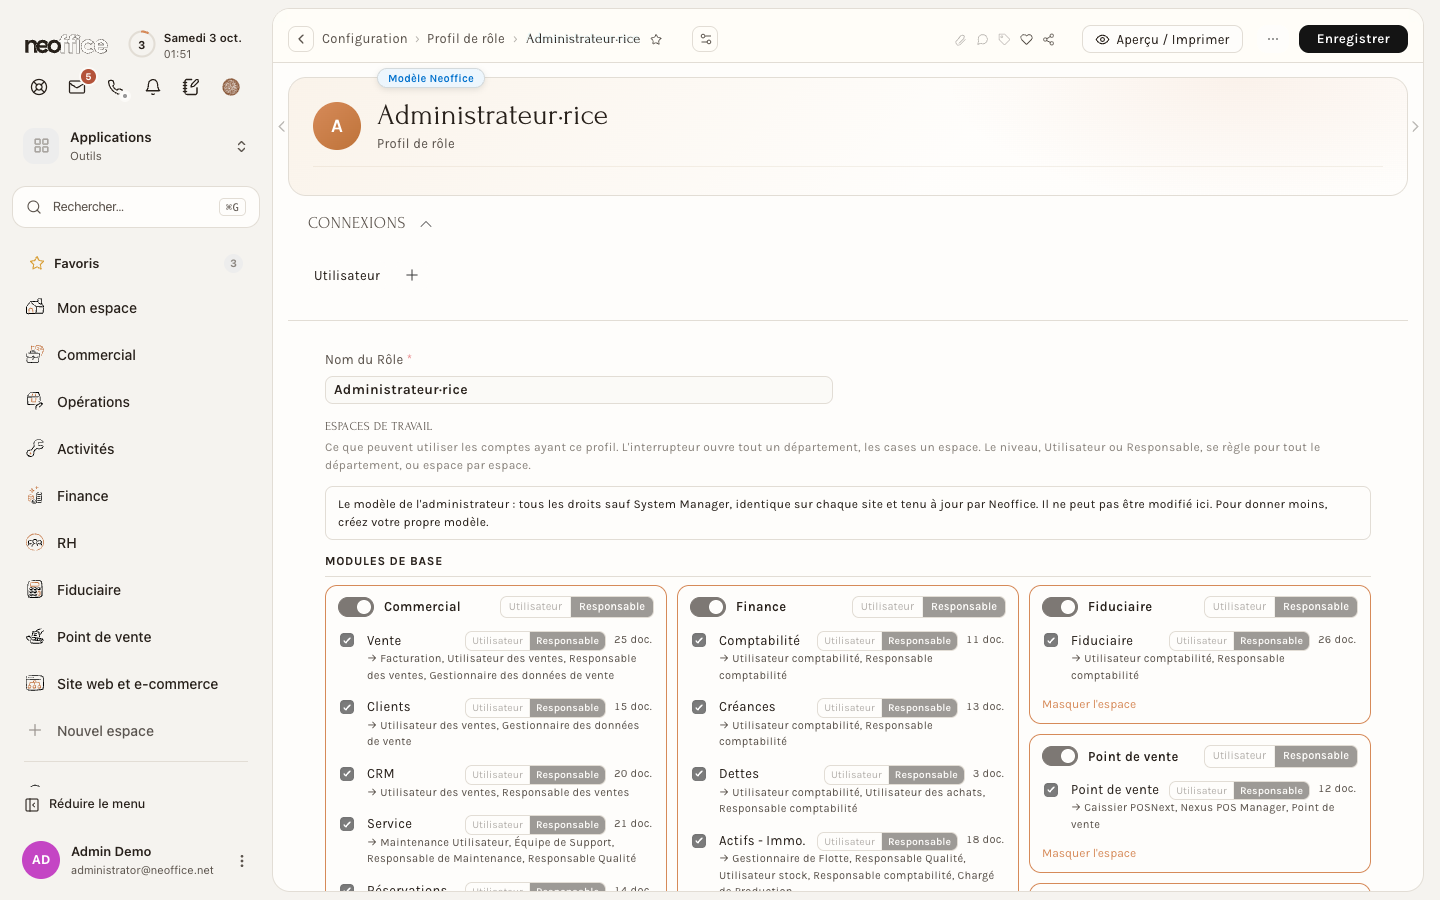
Task: Click the paperclip attachments icon
Action: (x=960, y=40)
